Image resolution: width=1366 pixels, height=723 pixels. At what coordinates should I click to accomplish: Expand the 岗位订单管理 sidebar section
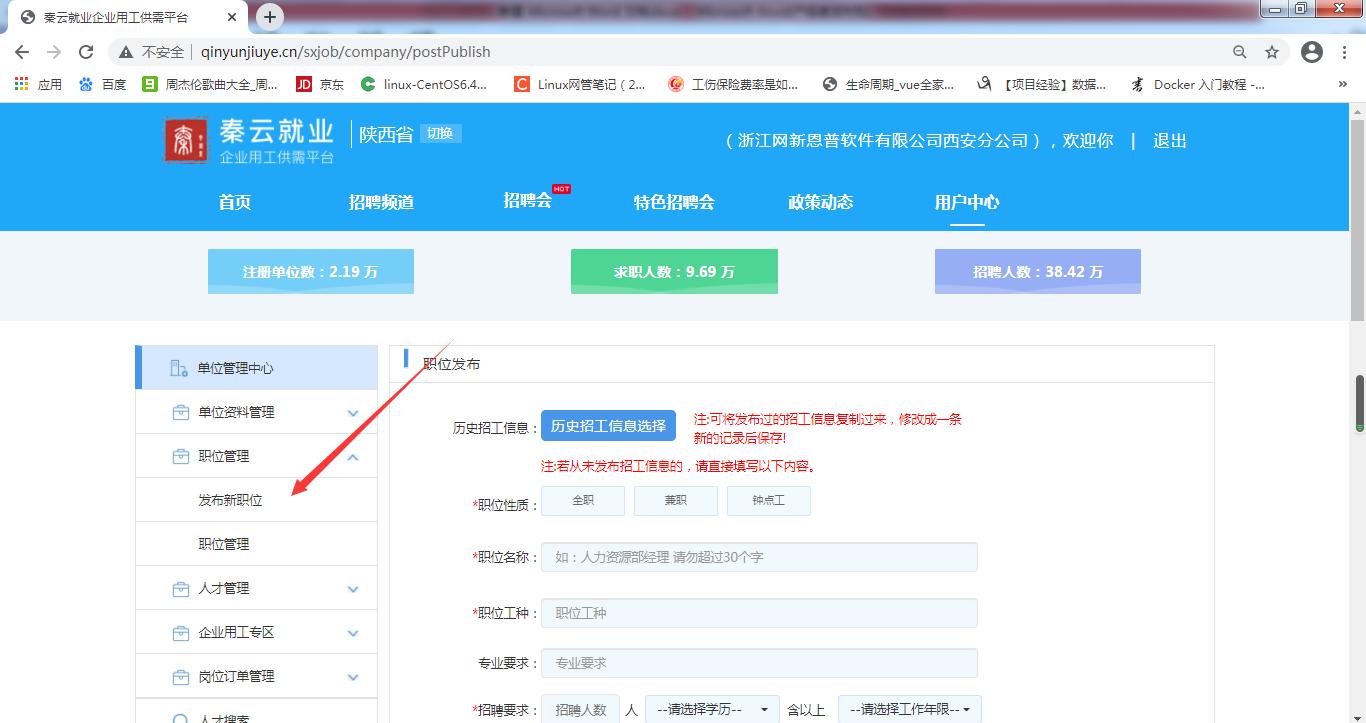click(x=256, y=676)
